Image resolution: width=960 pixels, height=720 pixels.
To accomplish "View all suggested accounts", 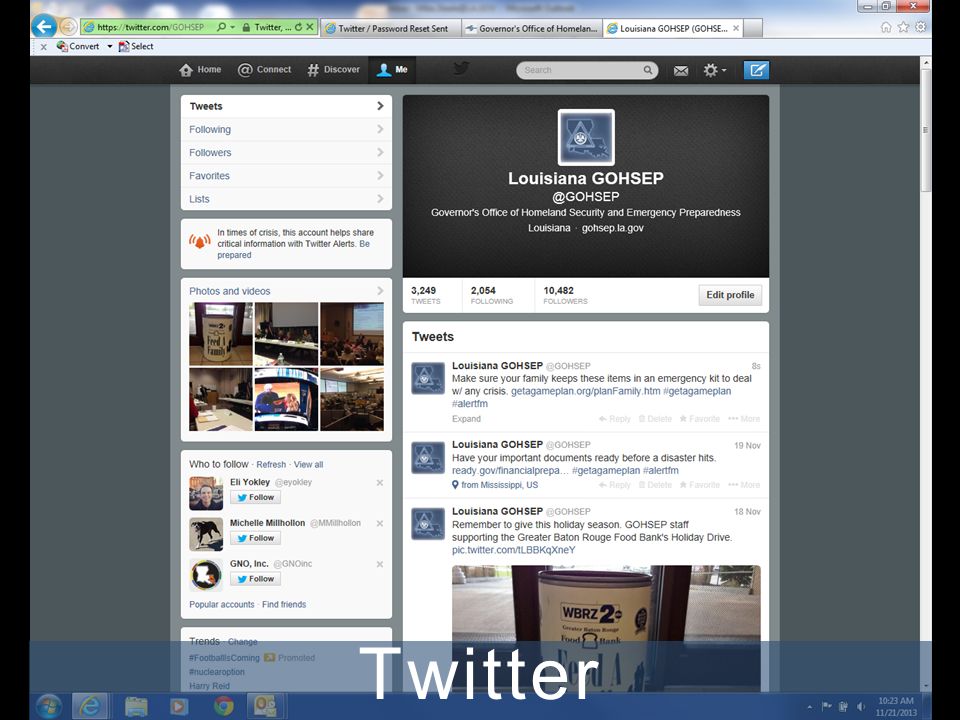I will (308, 465).
